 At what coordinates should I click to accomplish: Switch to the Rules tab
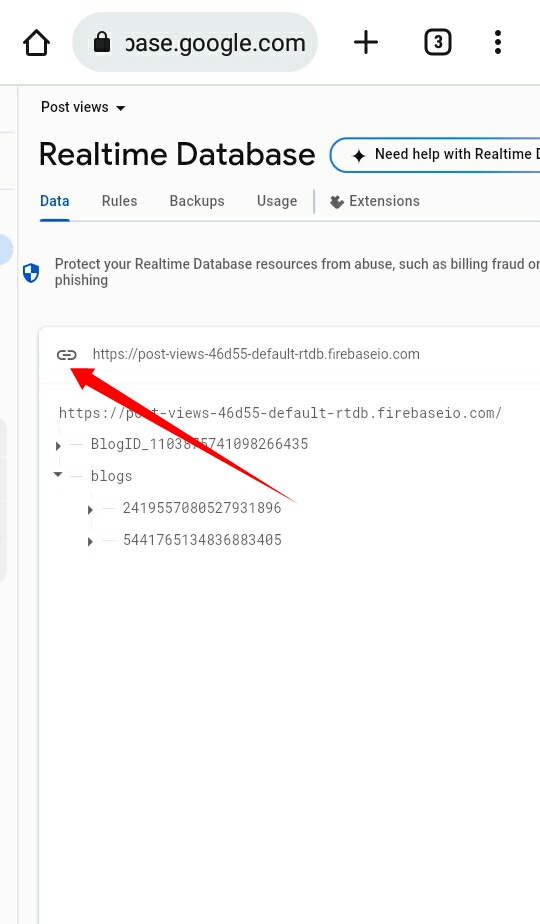tap(119, 201)
